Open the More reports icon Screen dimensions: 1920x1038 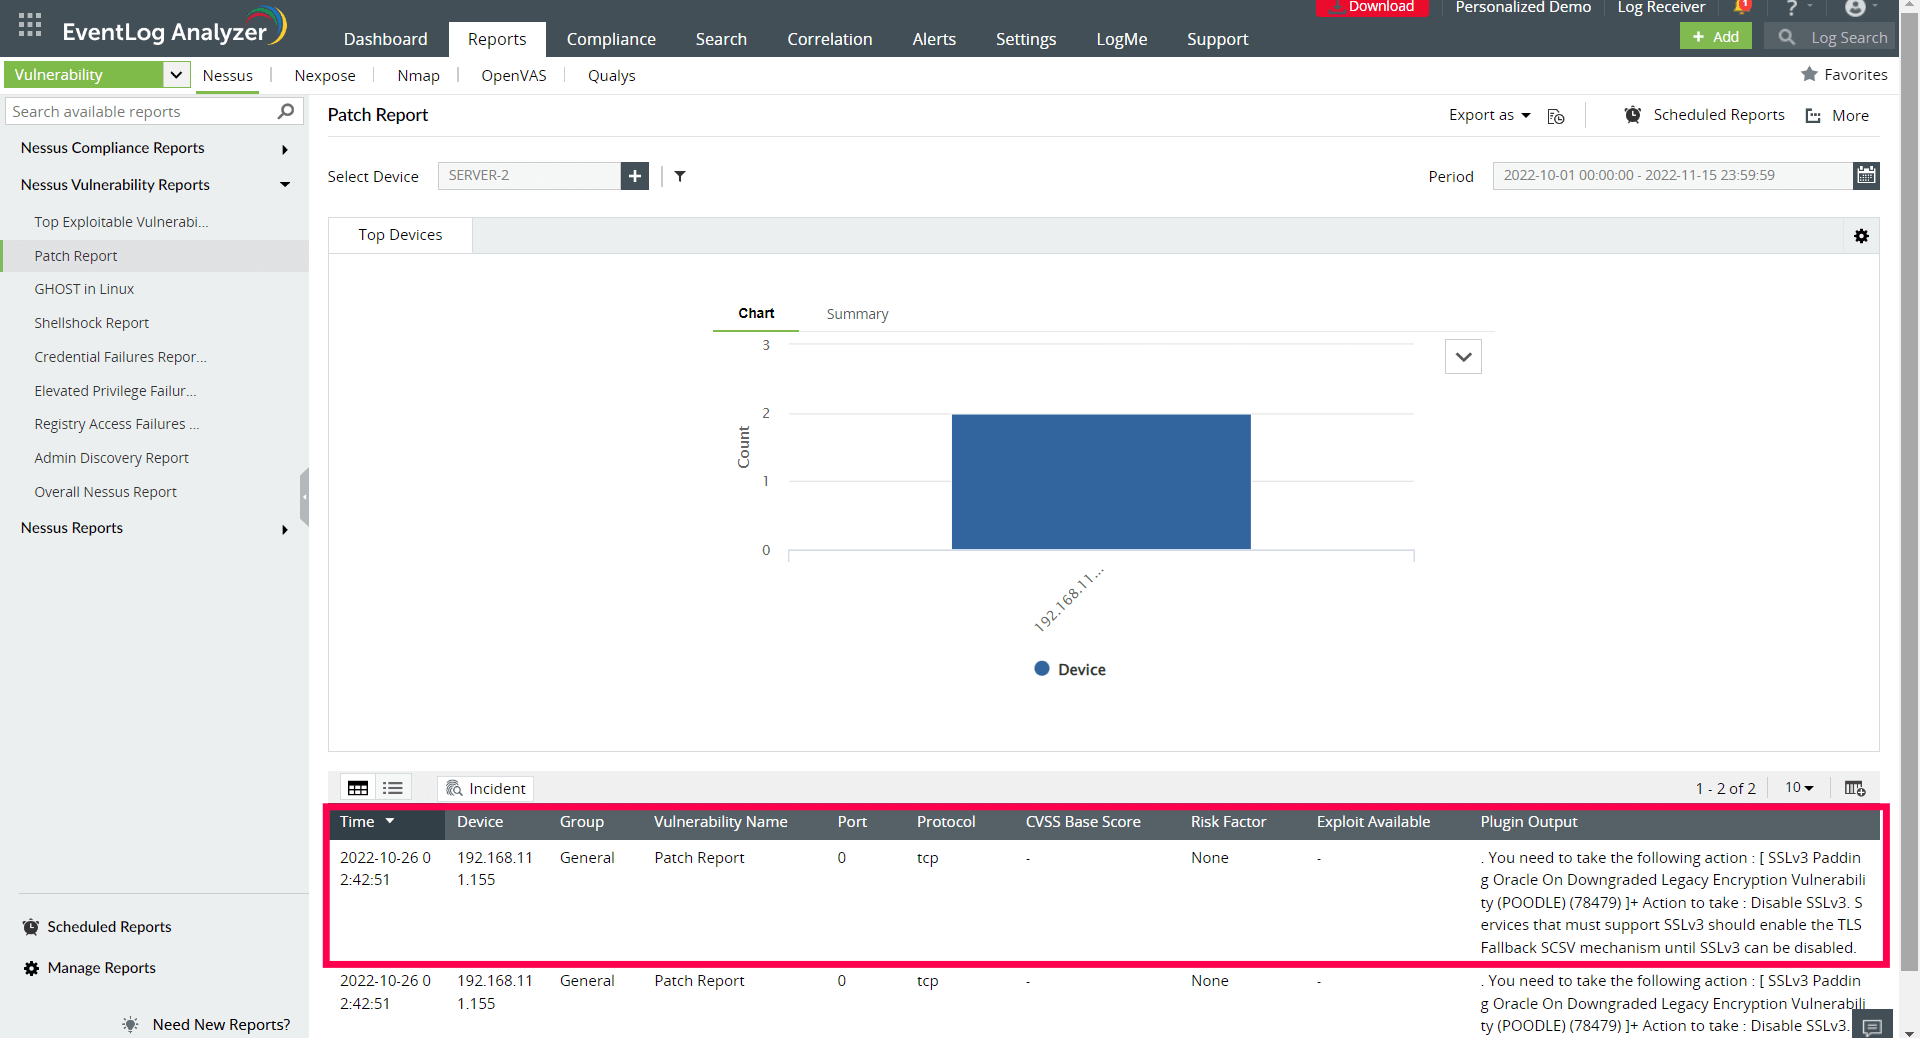pyautogui.click(x=1813, y=116)
